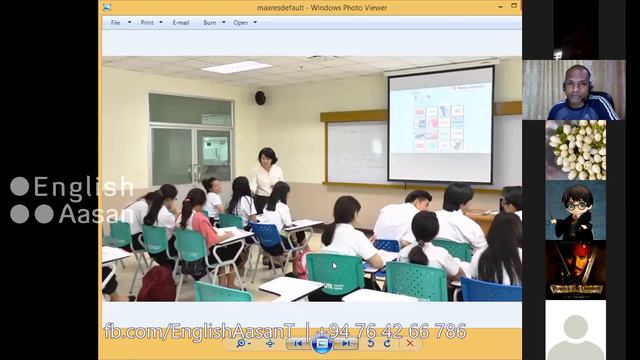Select the Harry Potter figurine participant tile

pyautogui.click(x=576, y=210)
